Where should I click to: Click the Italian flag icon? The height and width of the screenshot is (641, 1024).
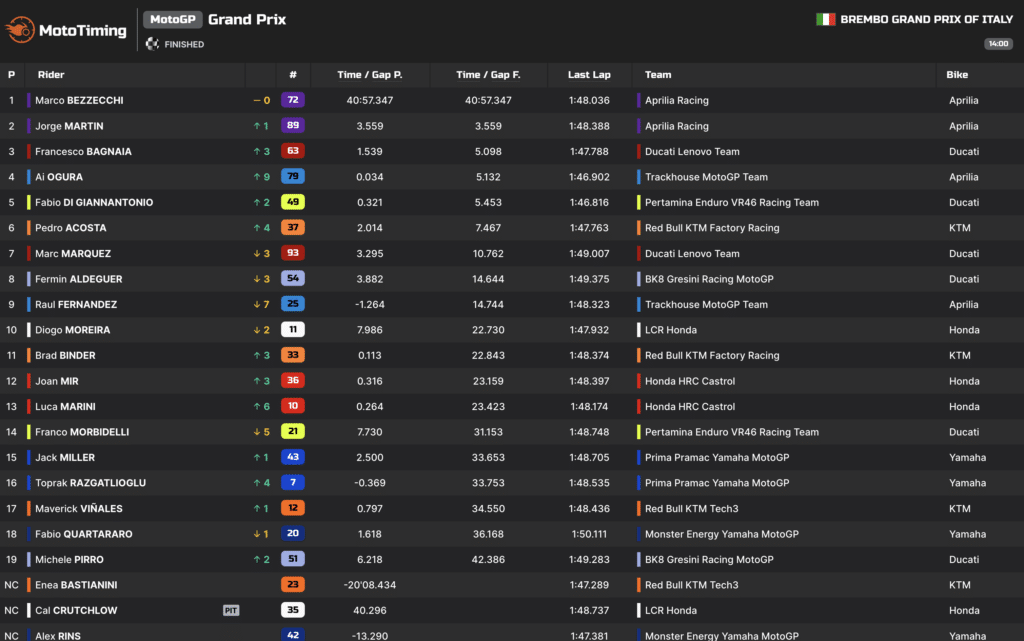[825, 20]
